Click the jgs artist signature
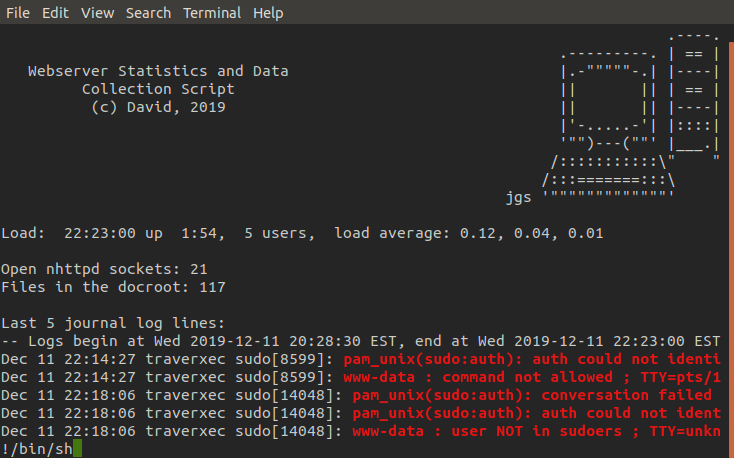This screenshot has height=458, width=734. (519, 197)
